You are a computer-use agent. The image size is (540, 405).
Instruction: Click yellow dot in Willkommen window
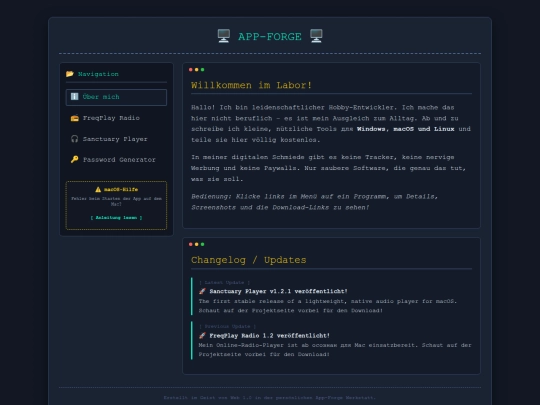pos(197,70)
